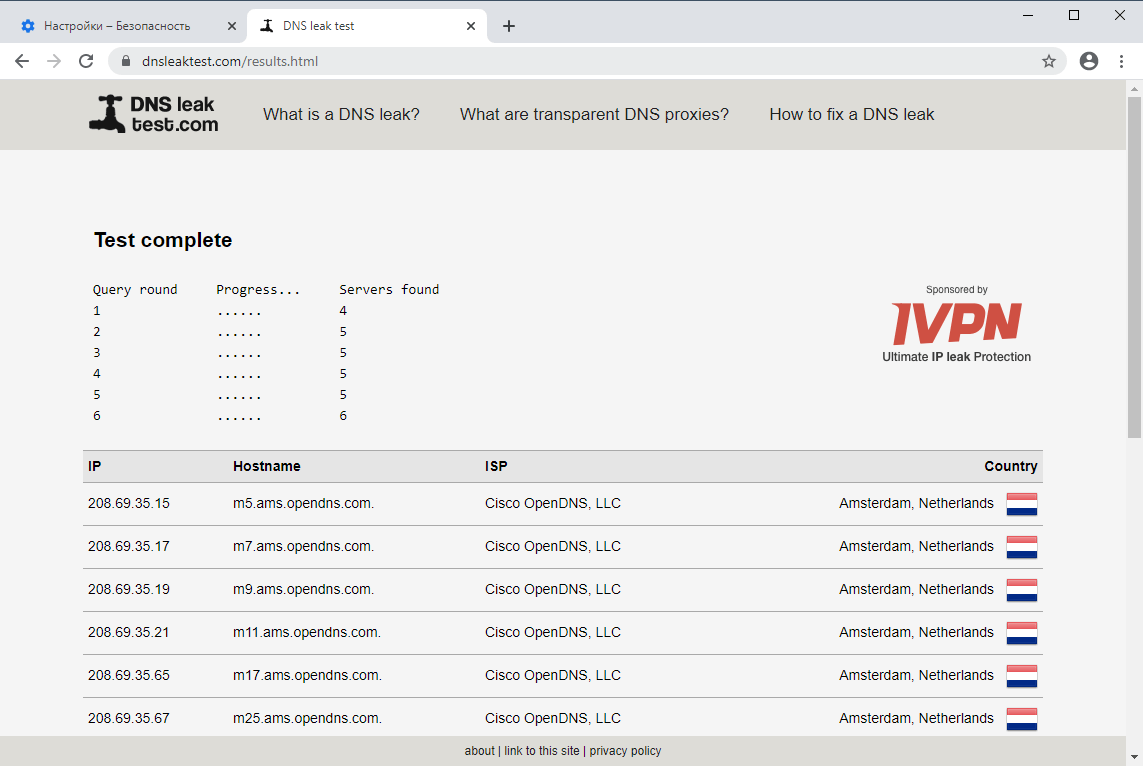Click the 'Test complete' heading
Viewport: 1143px width, 766px height.
coord(163,241)
